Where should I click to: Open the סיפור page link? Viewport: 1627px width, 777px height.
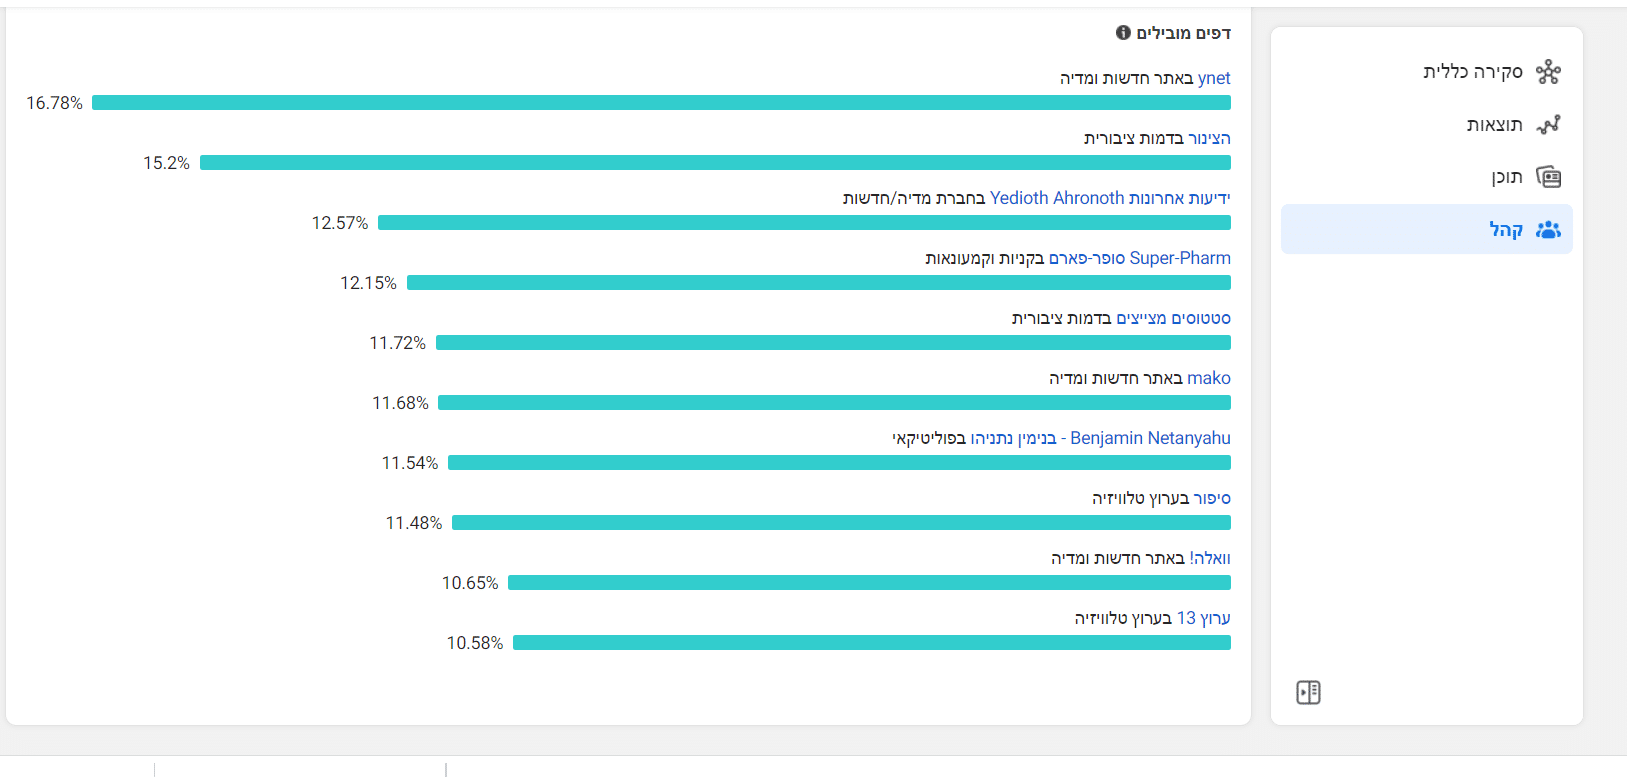(1212, 498)
